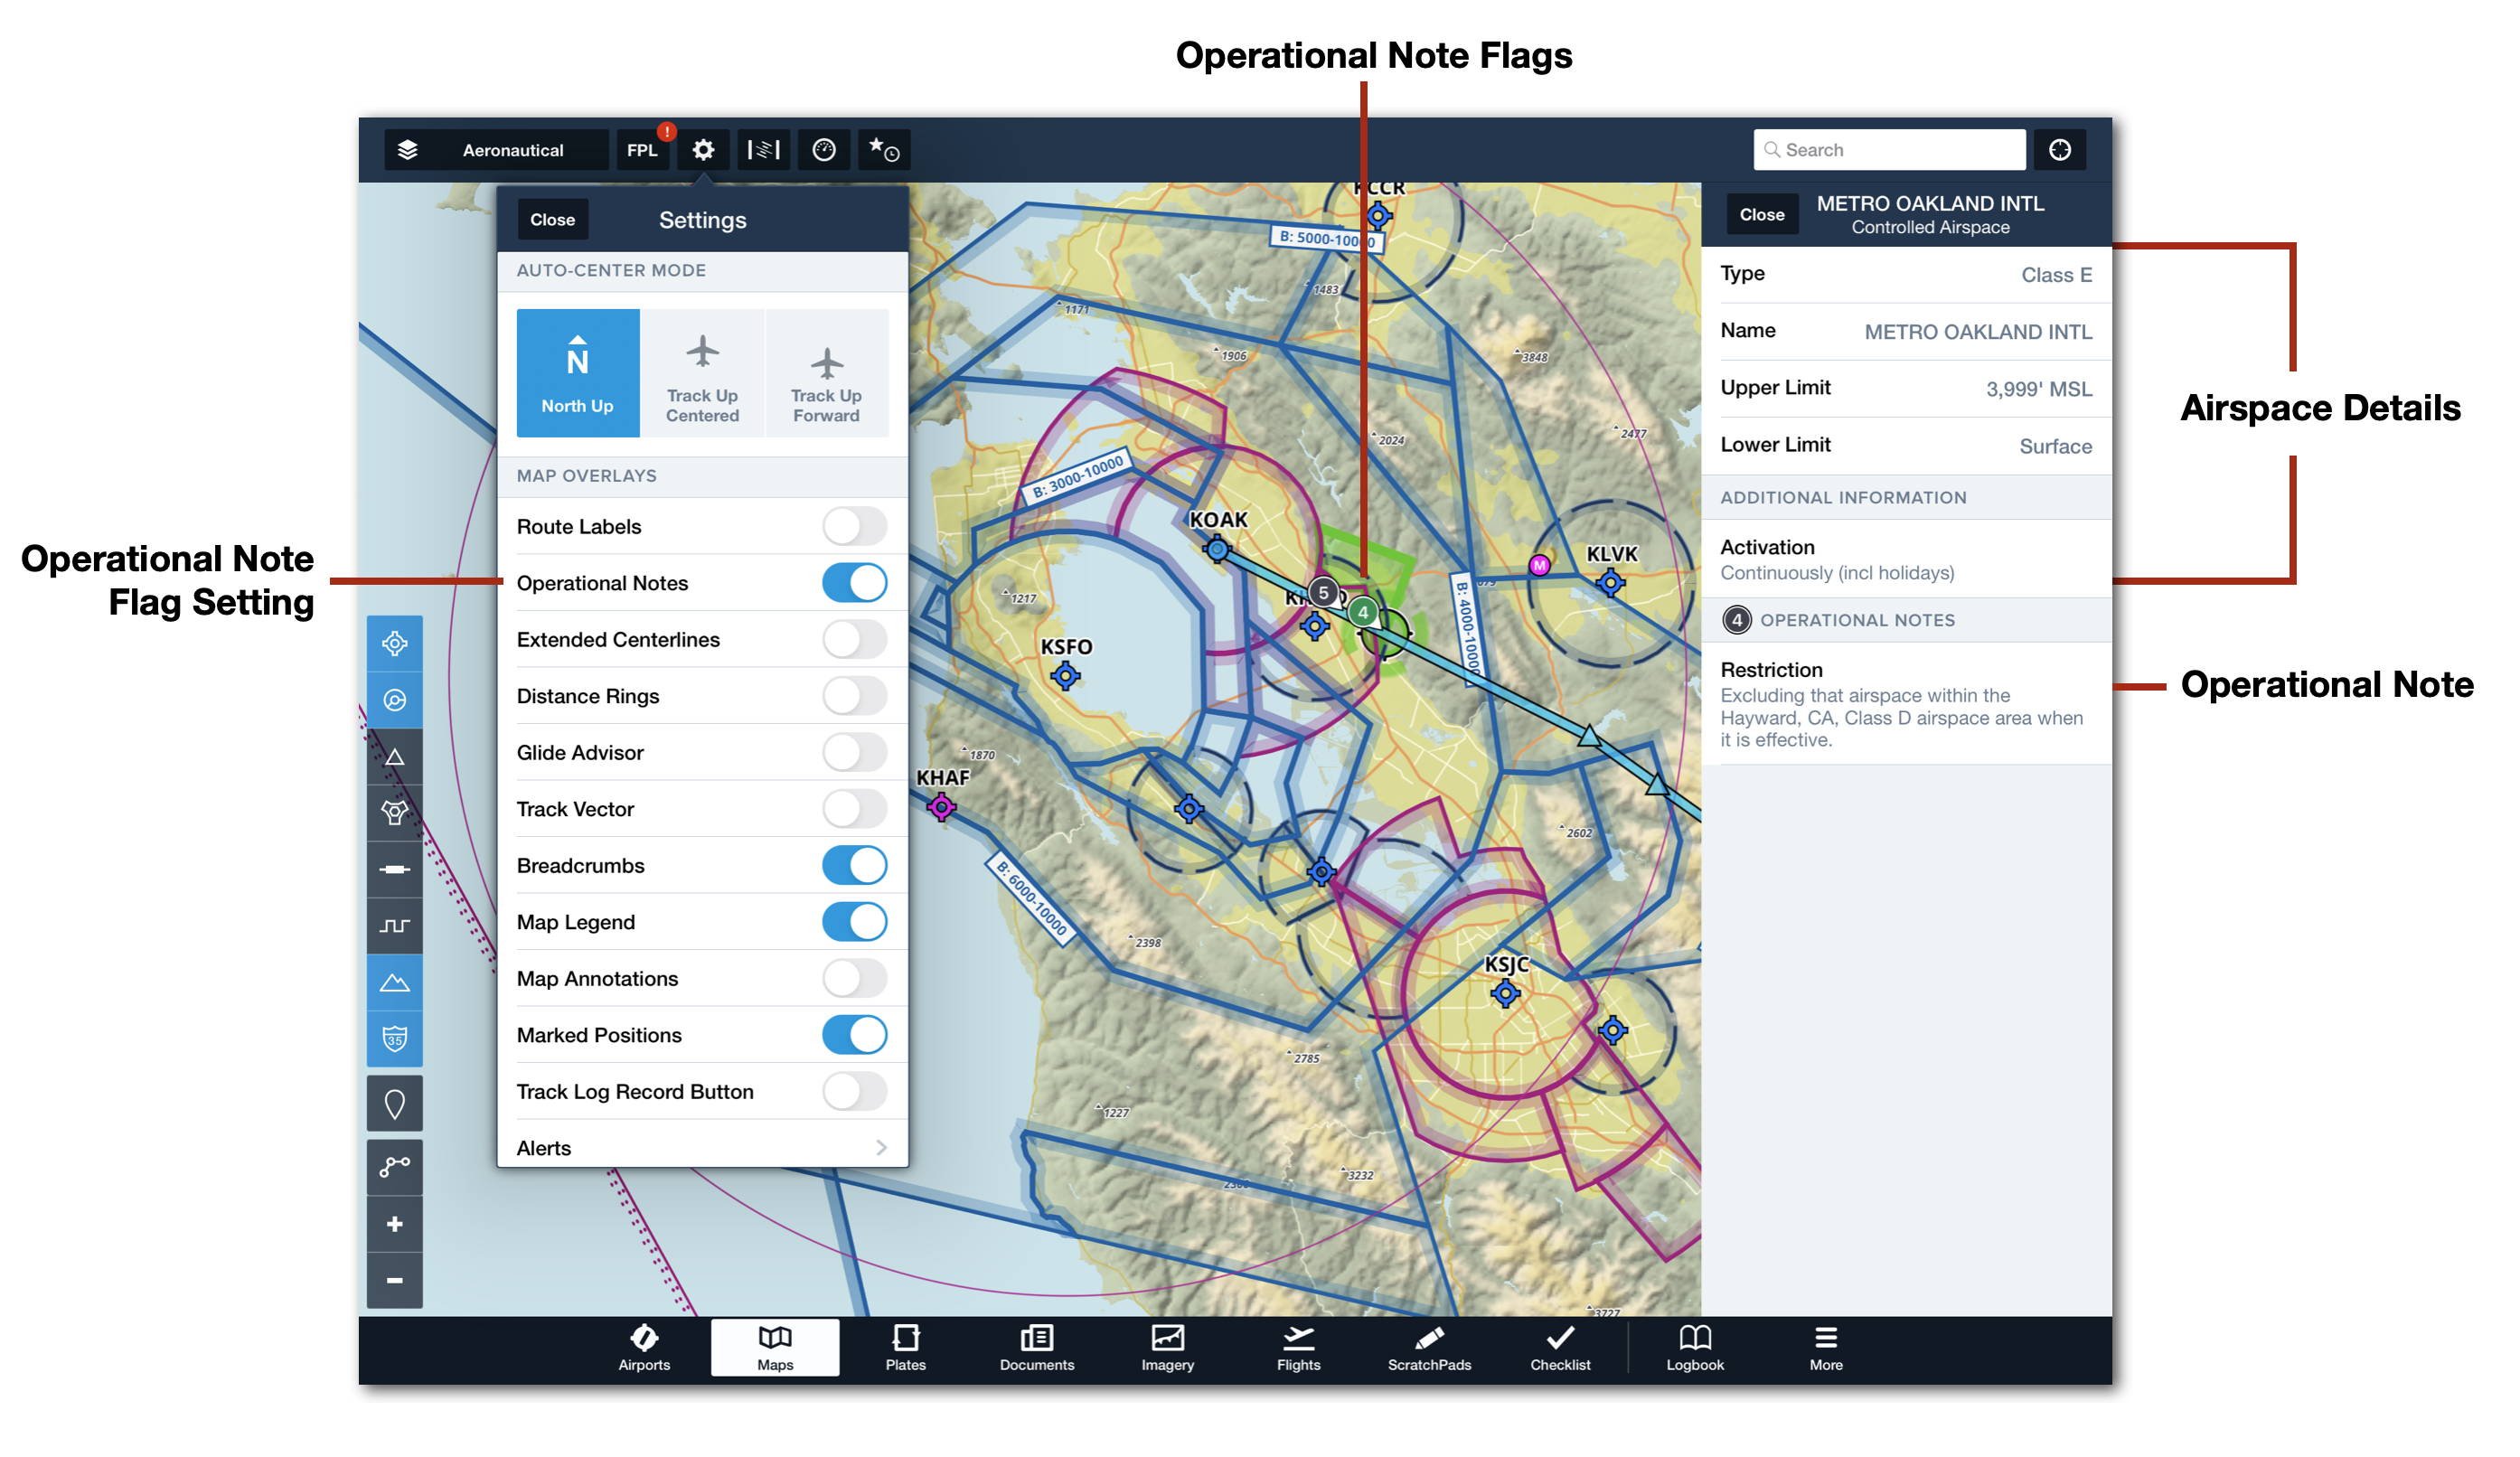Viewport: 2520px width, 1457px height.
Task: Toggle the navaid circle icon in sidebar
Action: click(395, 700)
